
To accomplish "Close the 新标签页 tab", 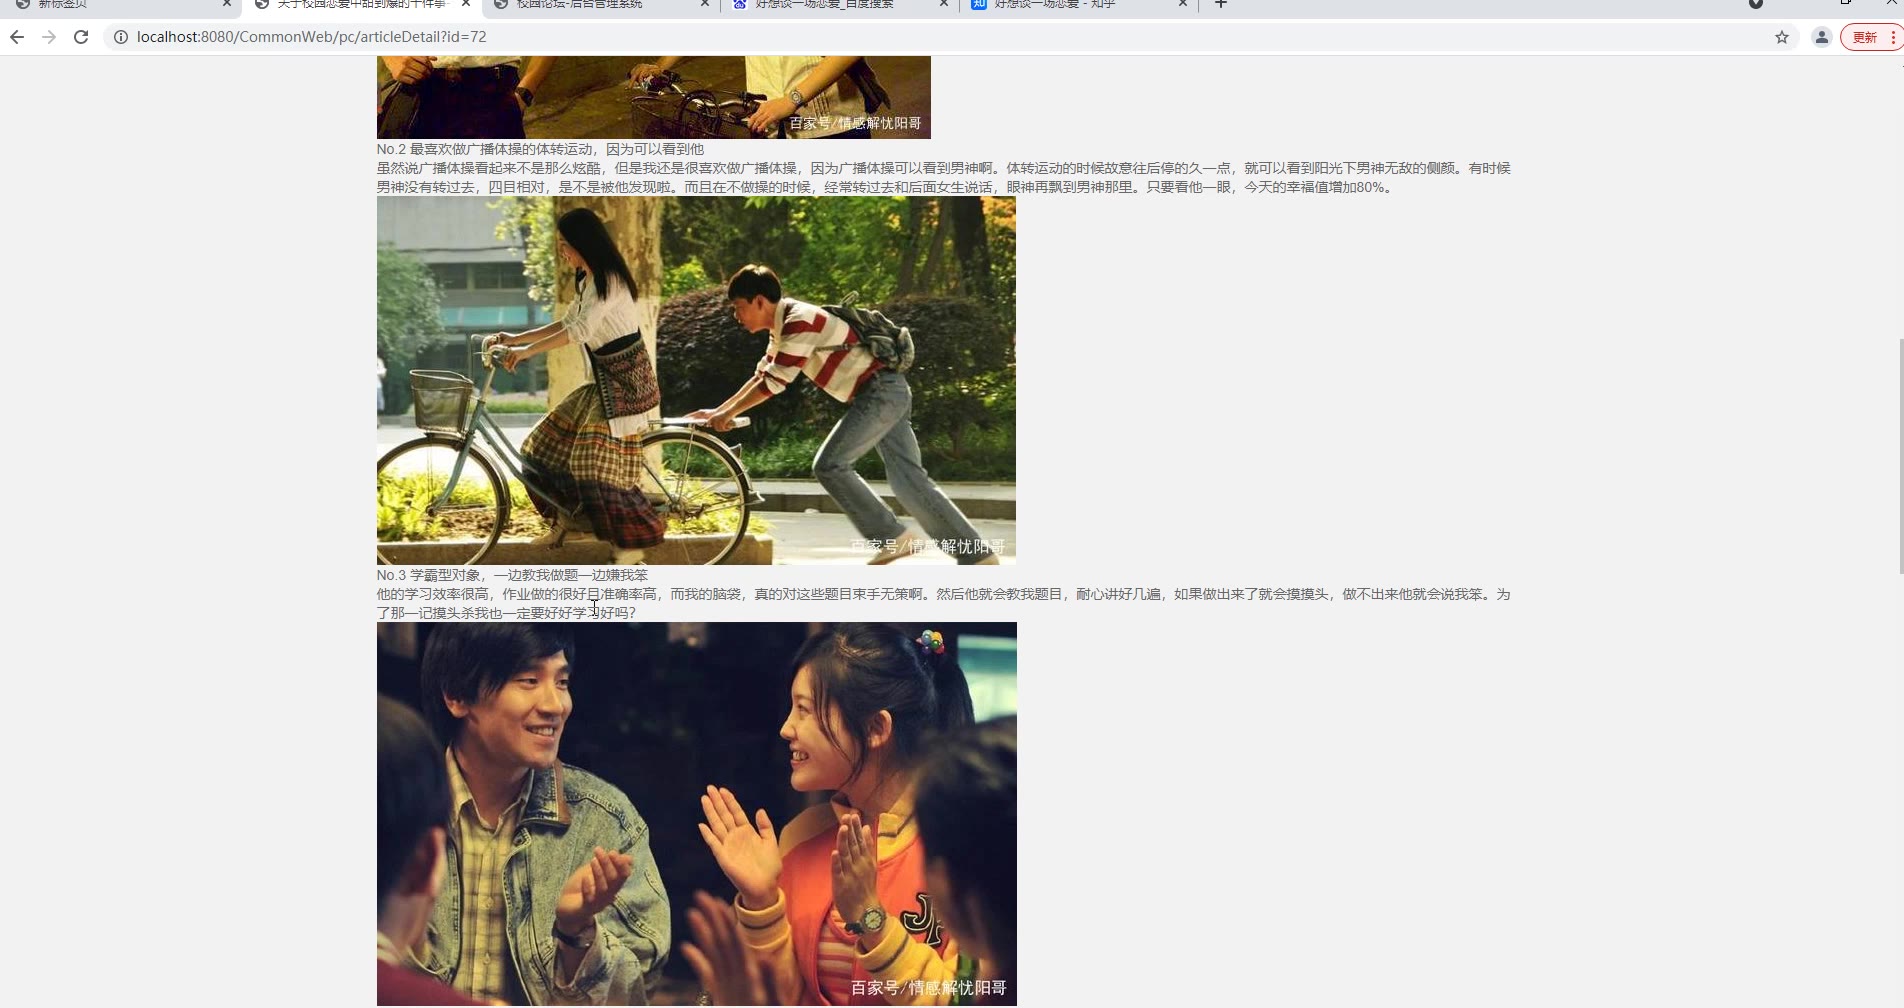I will click(227, 4).
